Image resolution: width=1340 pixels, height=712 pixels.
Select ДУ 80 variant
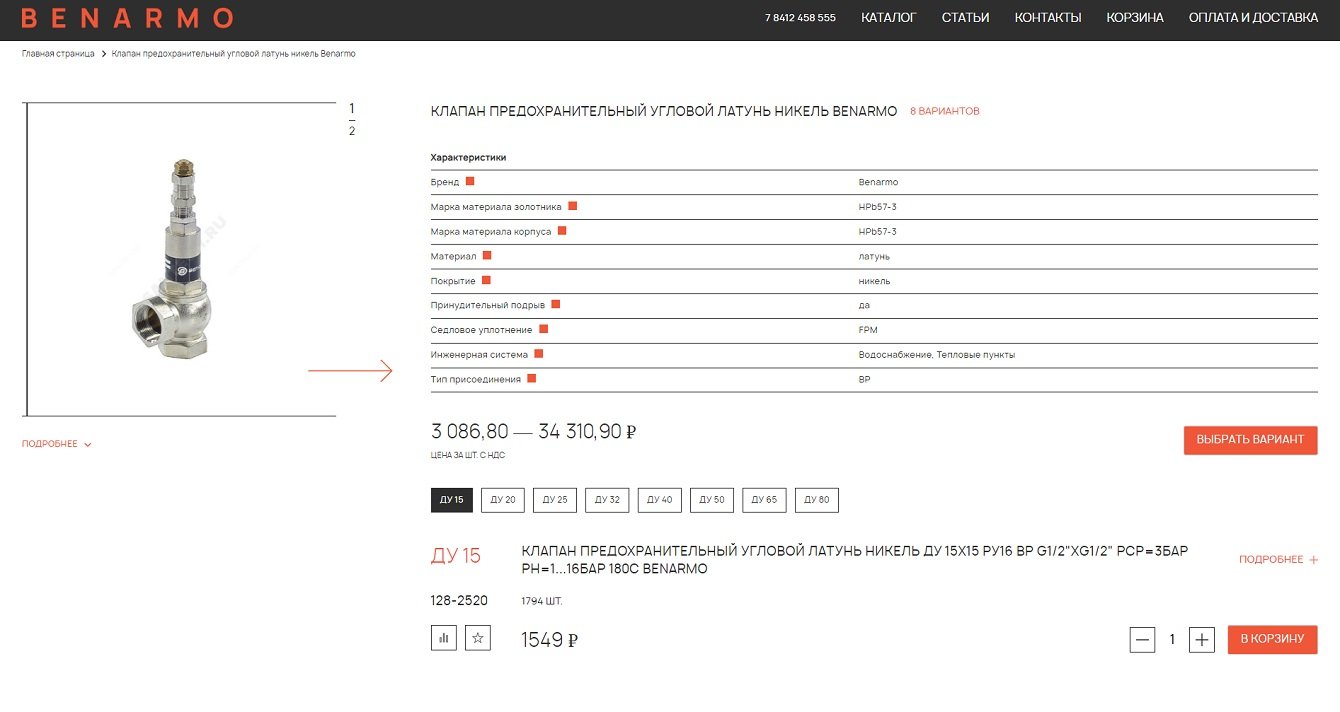tap(817, 500)
